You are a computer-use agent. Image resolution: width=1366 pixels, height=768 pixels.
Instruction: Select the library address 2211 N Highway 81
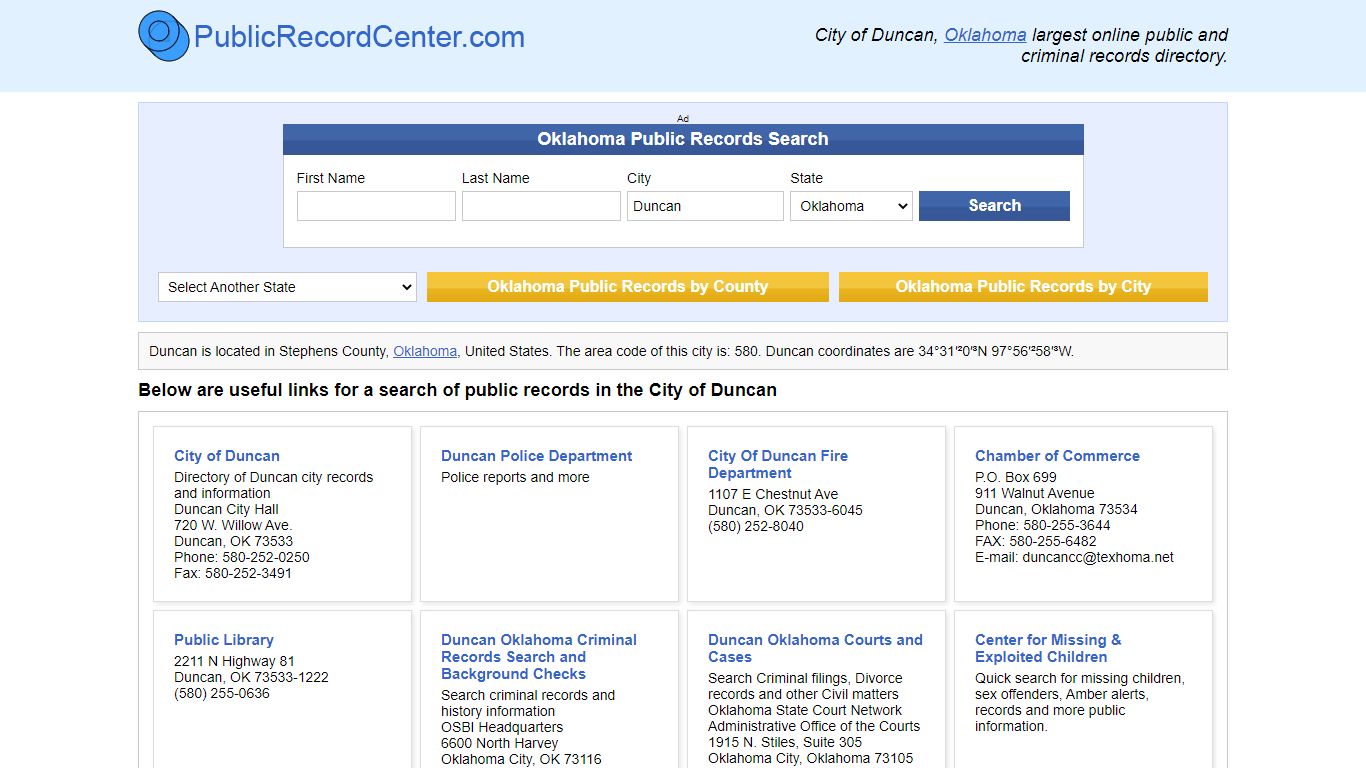pos(234,661)
